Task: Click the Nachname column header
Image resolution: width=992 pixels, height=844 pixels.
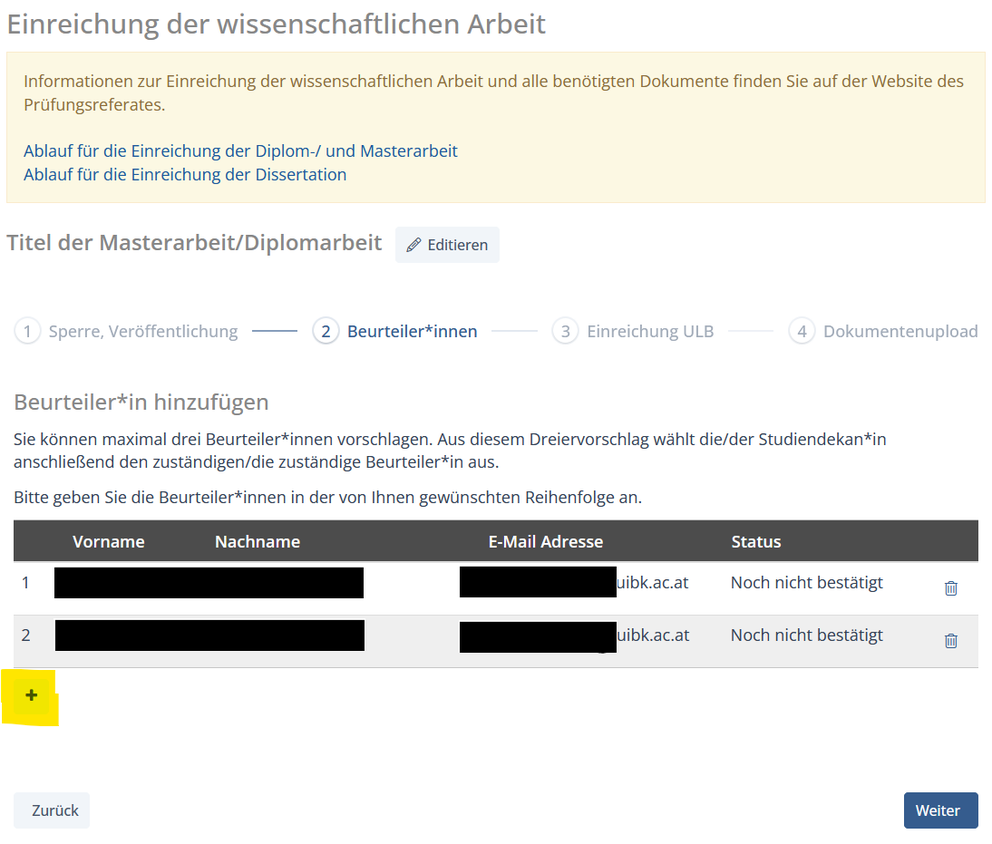Action: (x=257, y=541)
